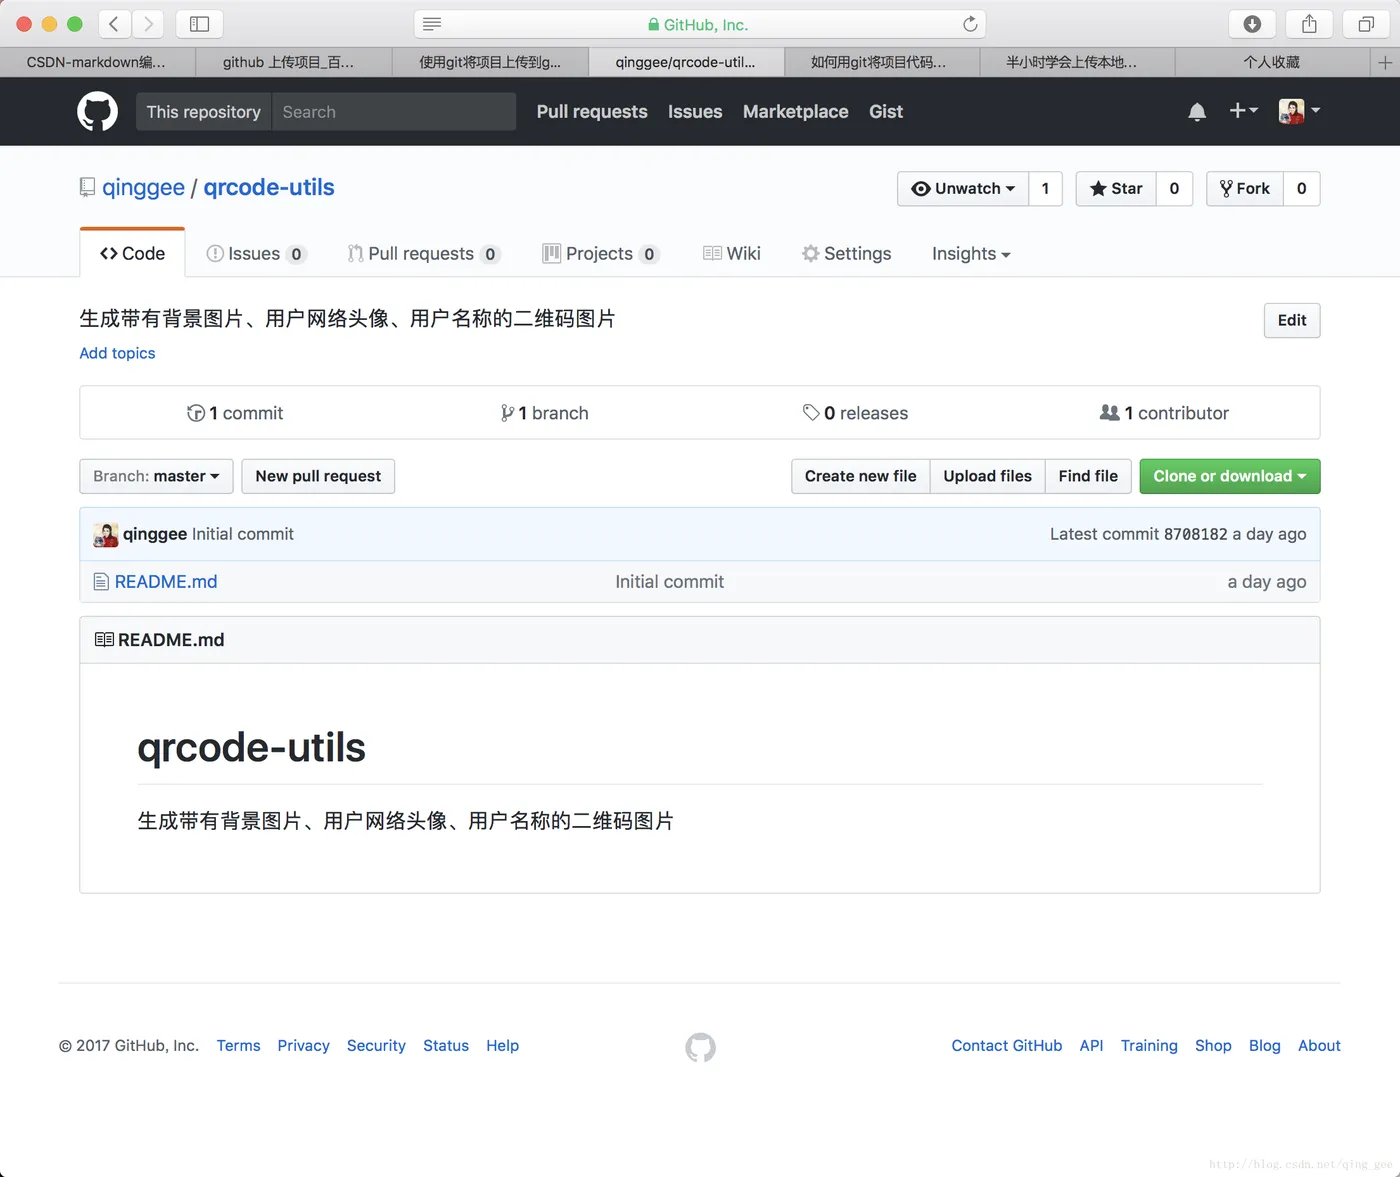Reload the page with refresh icon
The image size is (1400, 1177).
pos(970,24)
